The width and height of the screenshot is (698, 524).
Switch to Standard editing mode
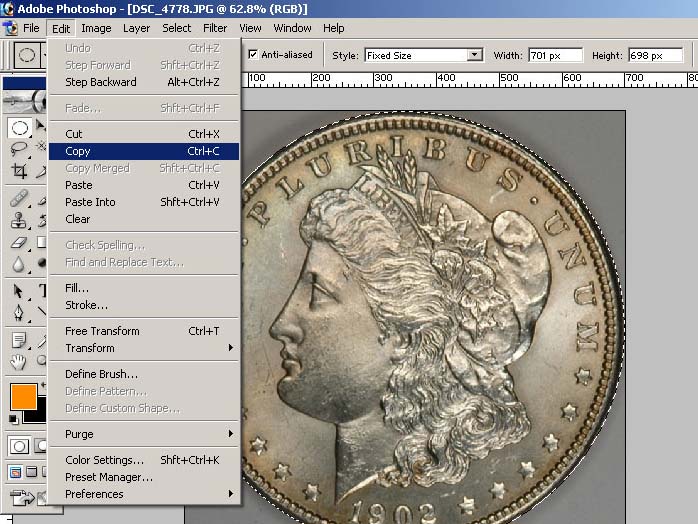[x=19, y=446]
